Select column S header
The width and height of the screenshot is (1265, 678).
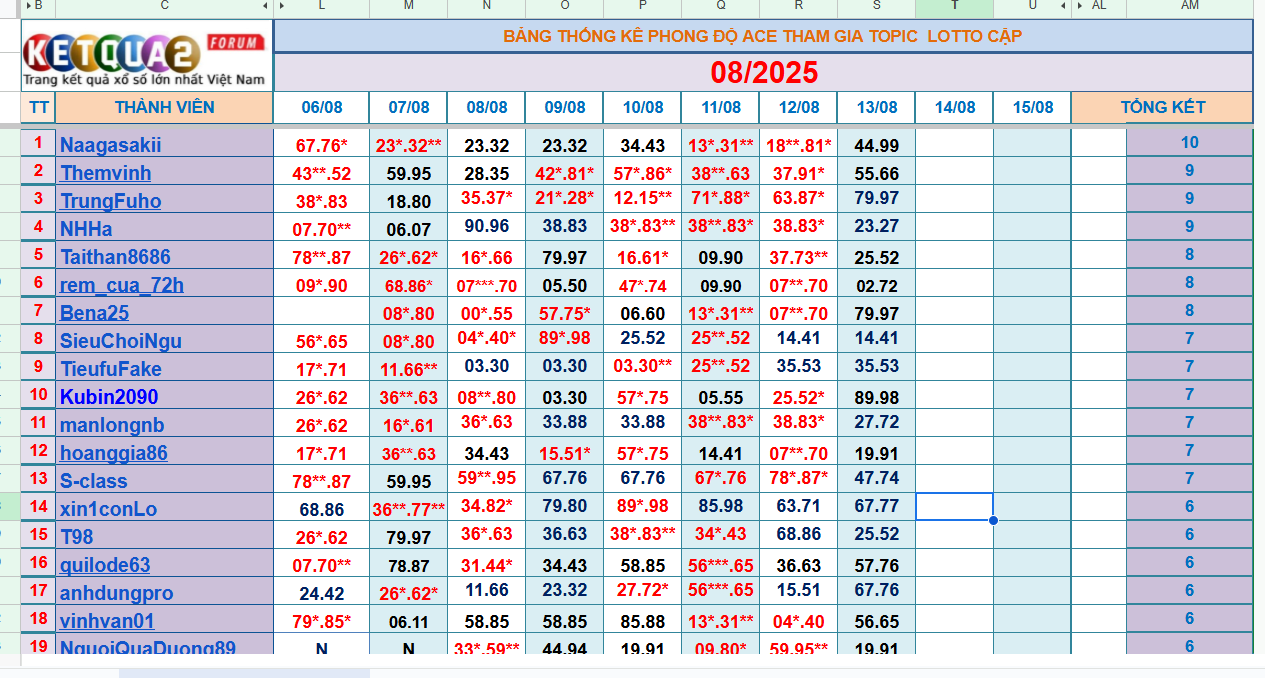[x=876, y=6]
